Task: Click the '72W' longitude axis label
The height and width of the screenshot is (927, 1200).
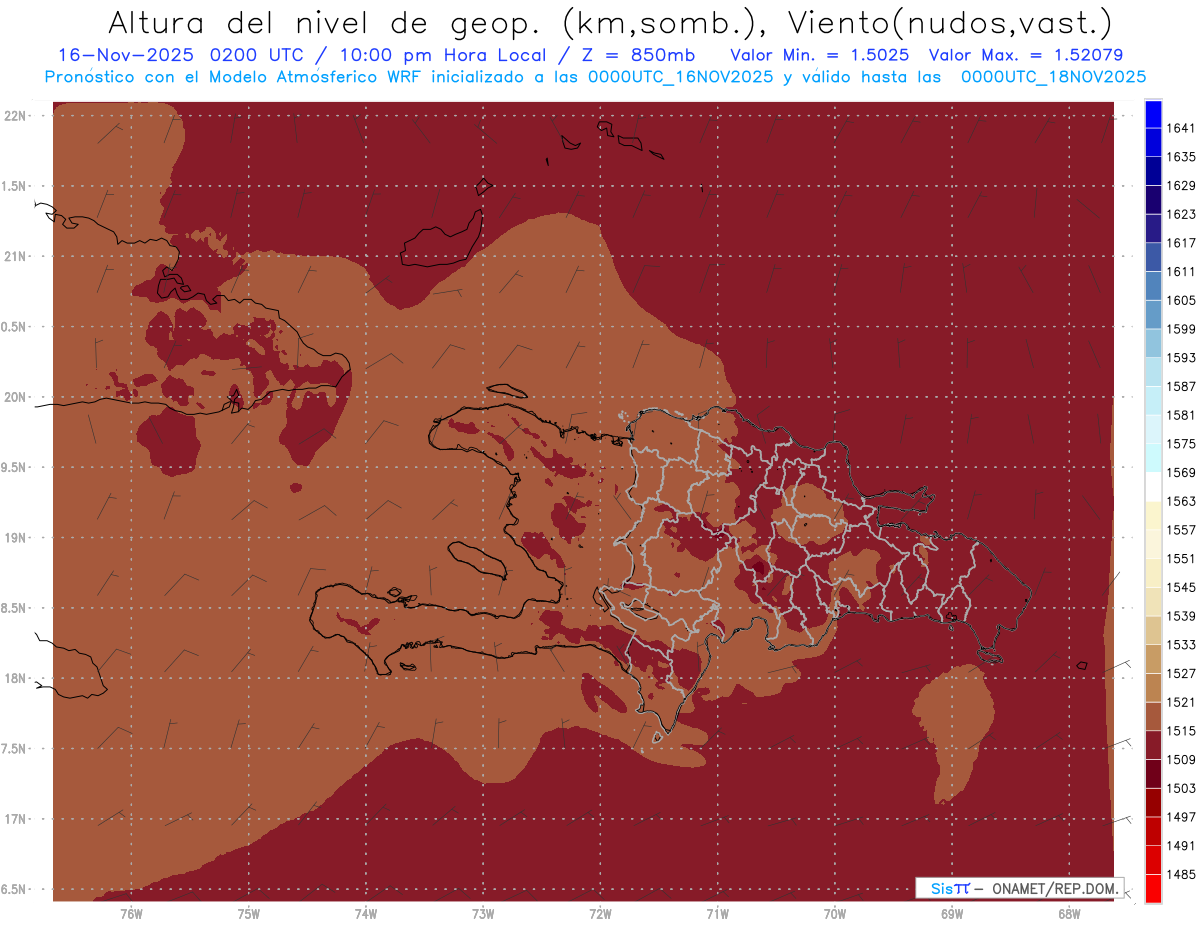Action: 600,914
